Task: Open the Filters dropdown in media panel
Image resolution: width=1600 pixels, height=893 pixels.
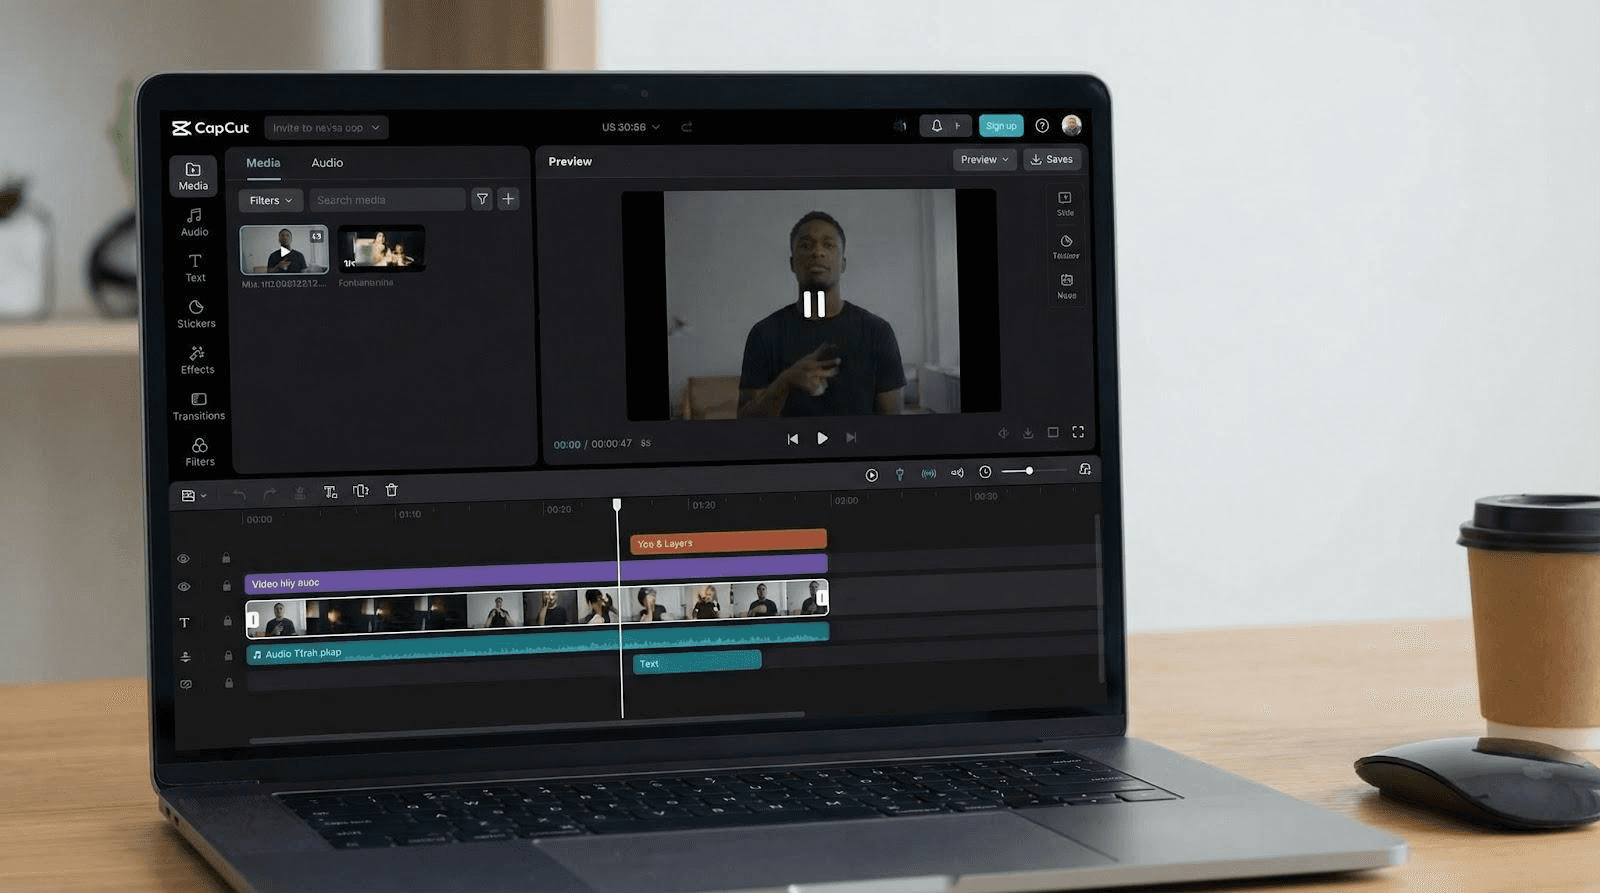Action: click(x=271, y=200)
